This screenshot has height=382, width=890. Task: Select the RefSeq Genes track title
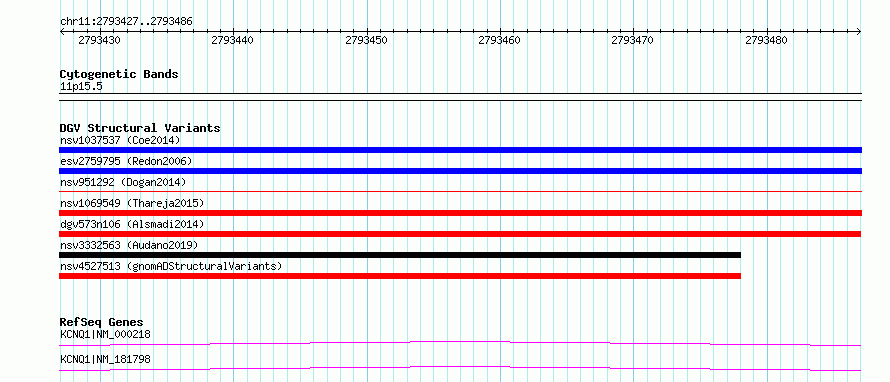click(102, 322)
